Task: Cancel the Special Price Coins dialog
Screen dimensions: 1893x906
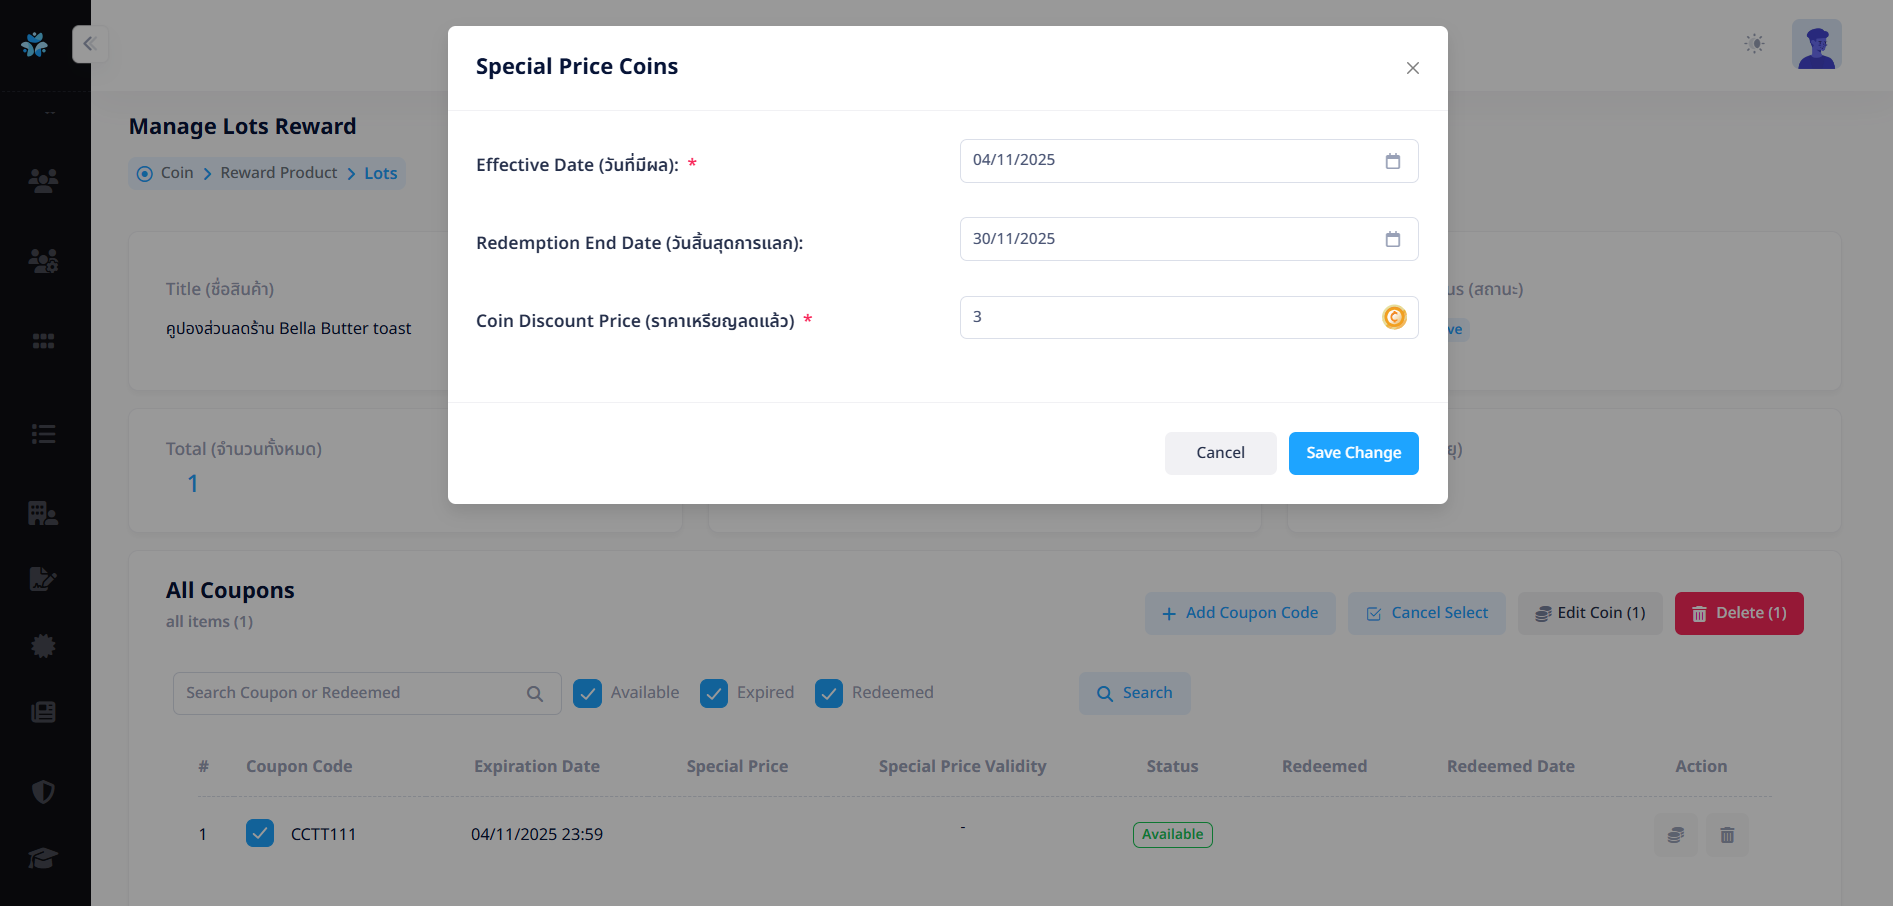Action: click(1220, 453)
